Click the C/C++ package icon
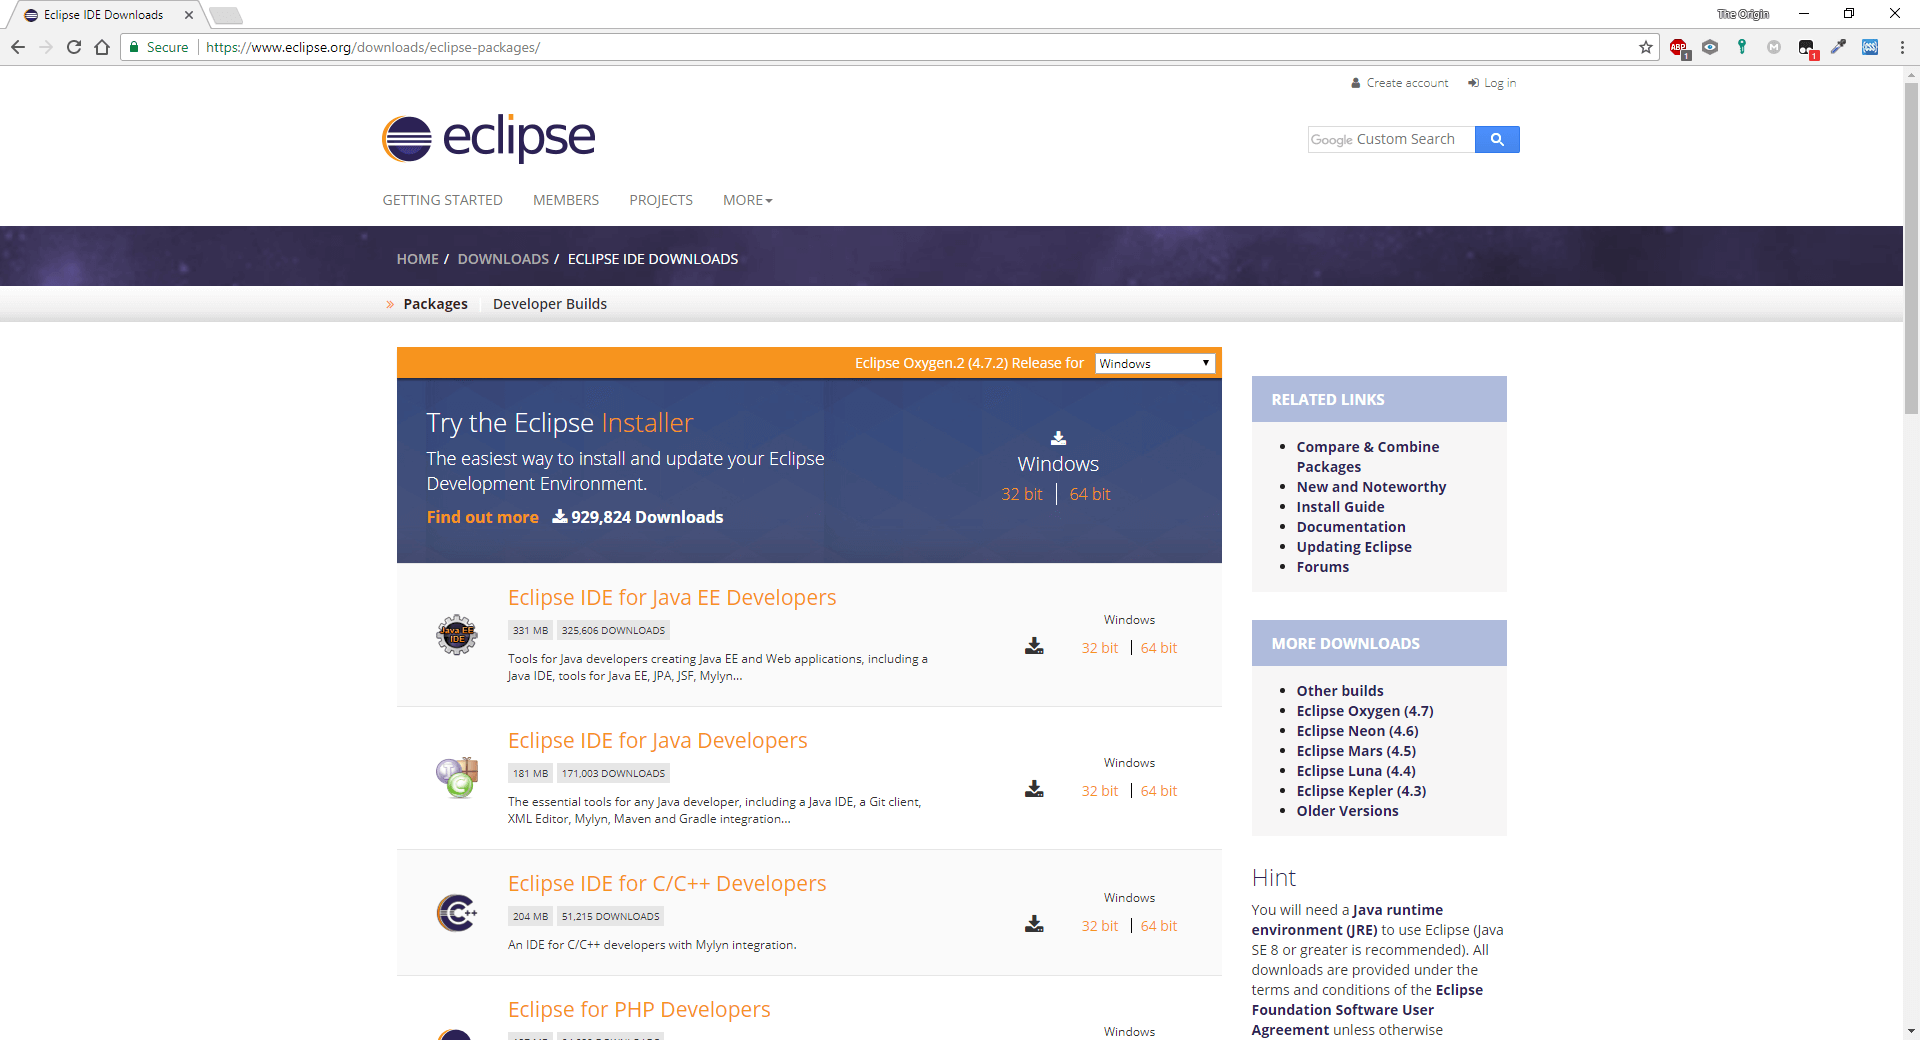 point(457,912)
